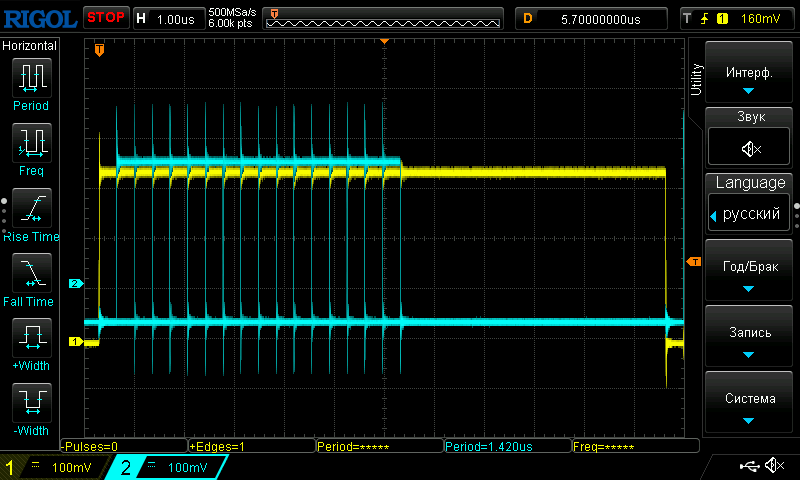Open the Language русский selector
This screenshot has width=800, height=480.
coord(749,214)
